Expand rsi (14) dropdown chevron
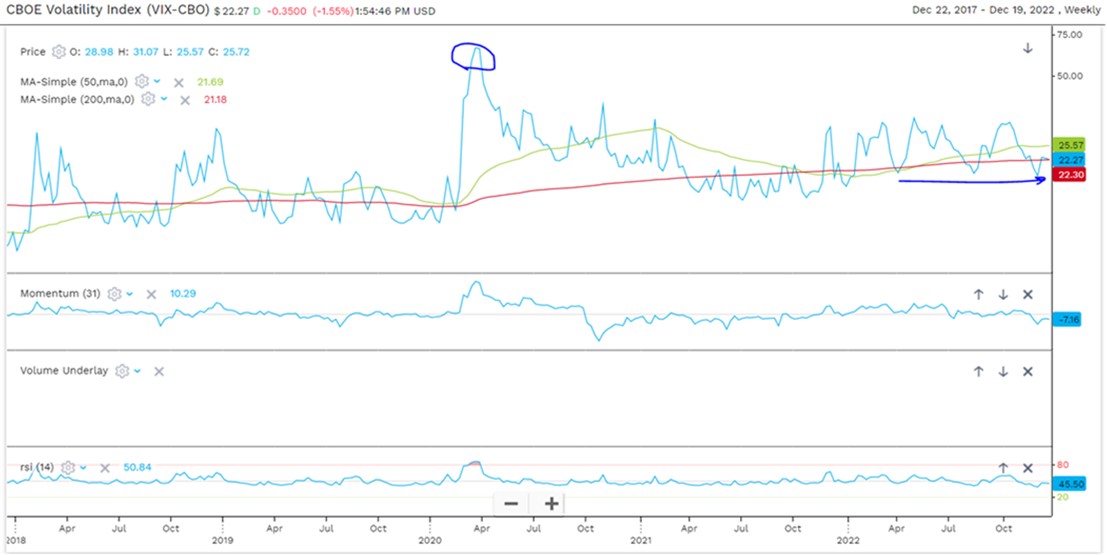 [x=83, y=467]
